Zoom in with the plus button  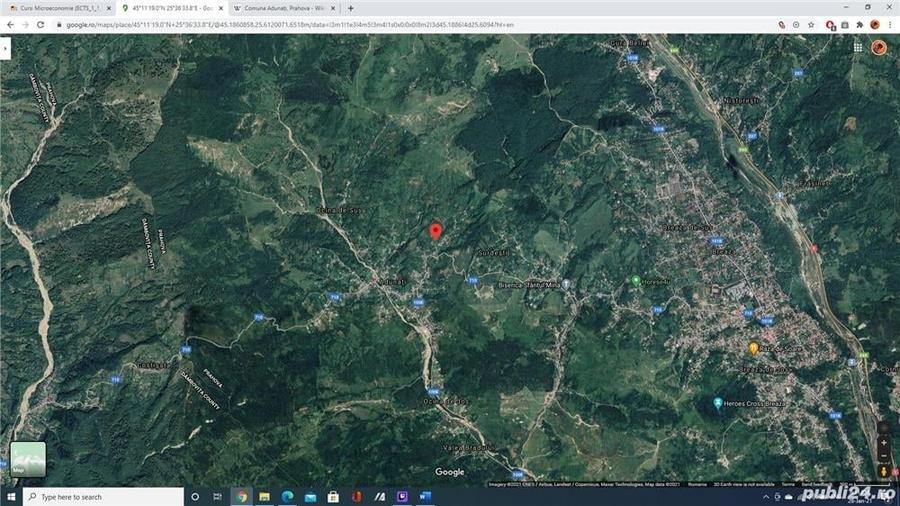point(884,442)
